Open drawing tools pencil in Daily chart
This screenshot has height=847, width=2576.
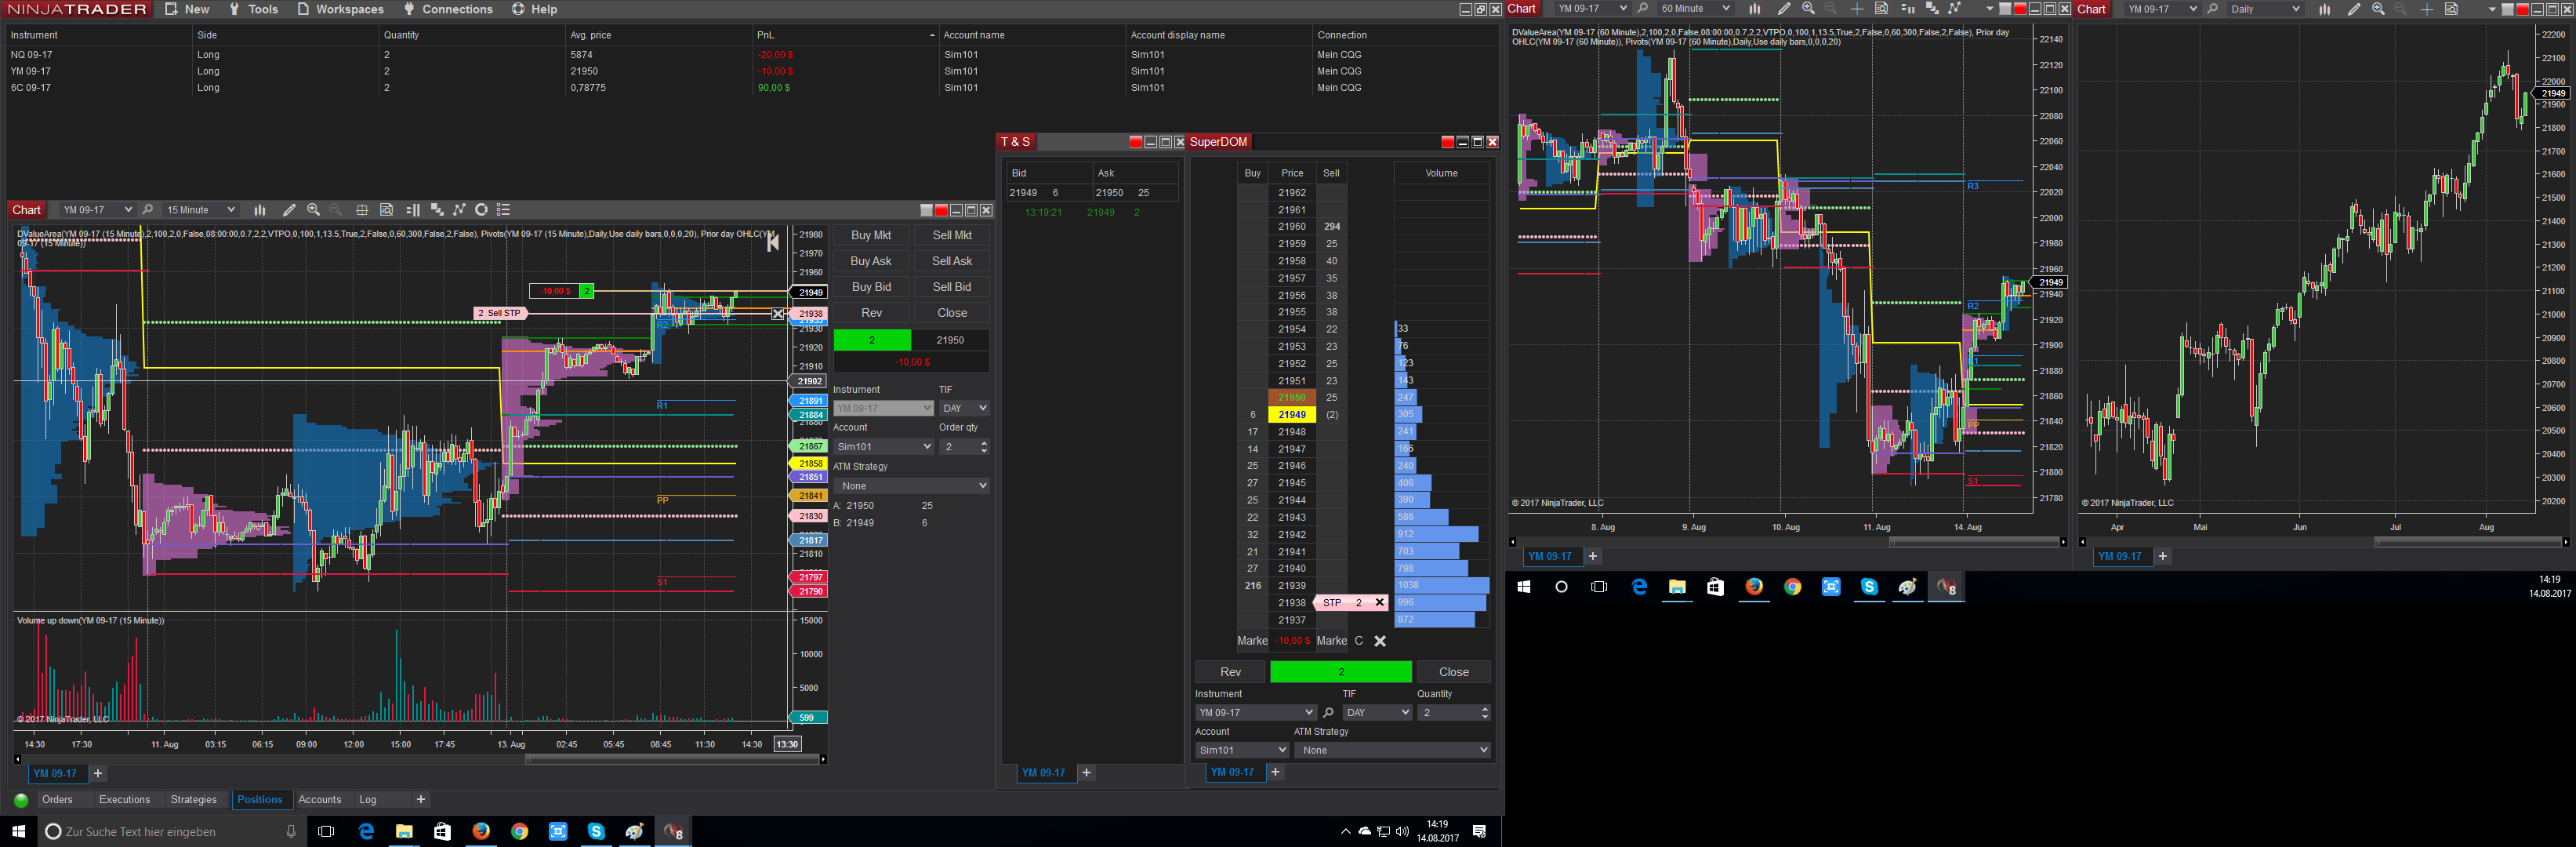point(2354,9)
